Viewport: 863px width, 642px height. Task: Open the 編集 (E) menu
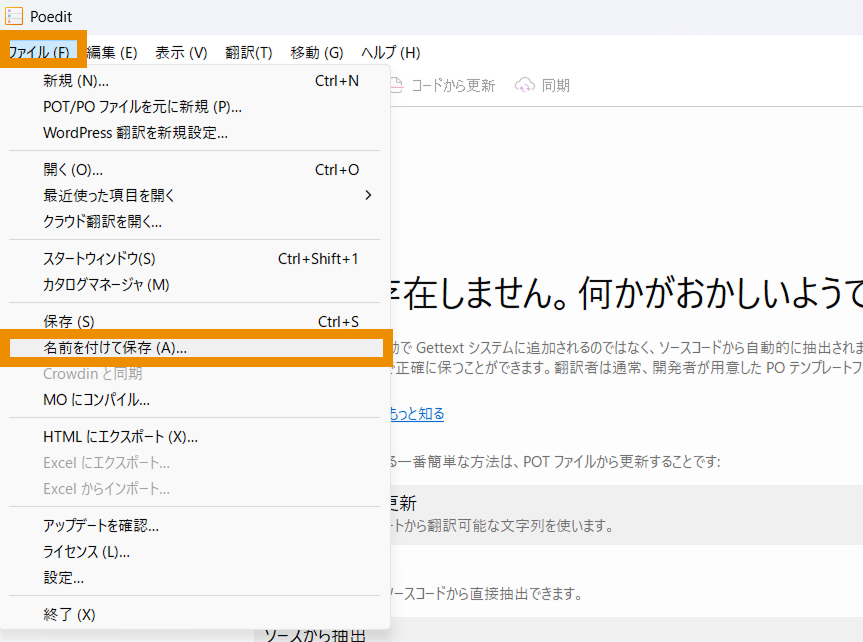(x=112, y=53)
